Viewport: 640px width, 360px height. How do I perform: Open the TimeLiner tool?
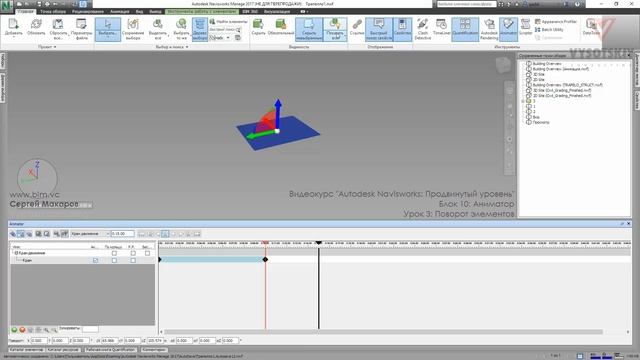[x=441, y=27]
